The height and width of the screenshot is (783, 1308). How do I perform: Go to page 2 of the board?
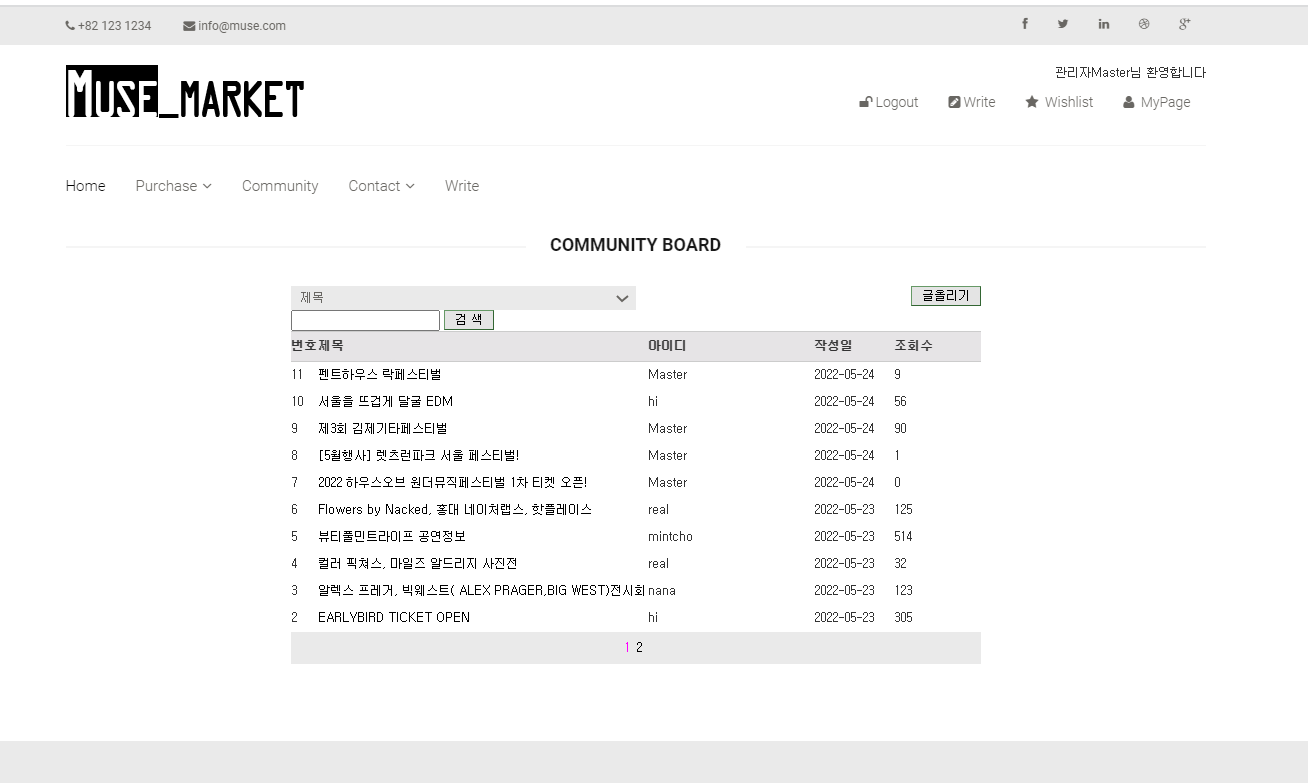[640, 647]
